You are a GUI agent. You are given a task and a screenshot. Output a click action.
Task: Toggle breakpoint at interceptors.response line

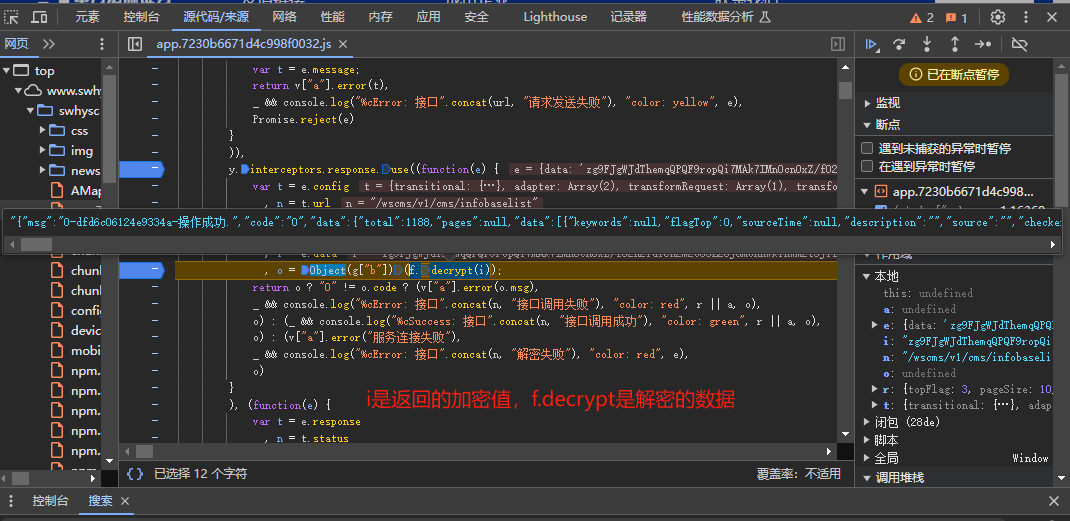[x=141, y=169]
